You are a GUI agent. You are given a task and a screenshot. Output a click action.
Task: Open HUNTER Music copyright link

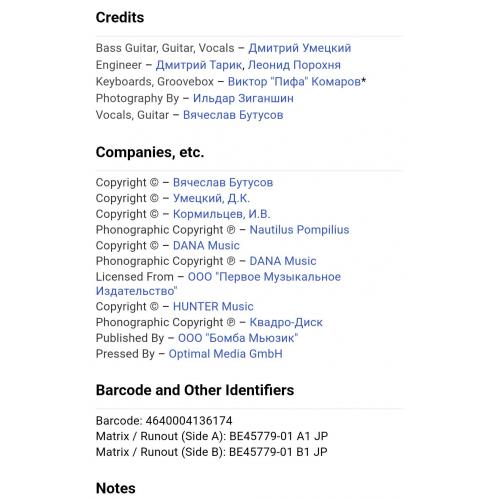click(213, 306)
